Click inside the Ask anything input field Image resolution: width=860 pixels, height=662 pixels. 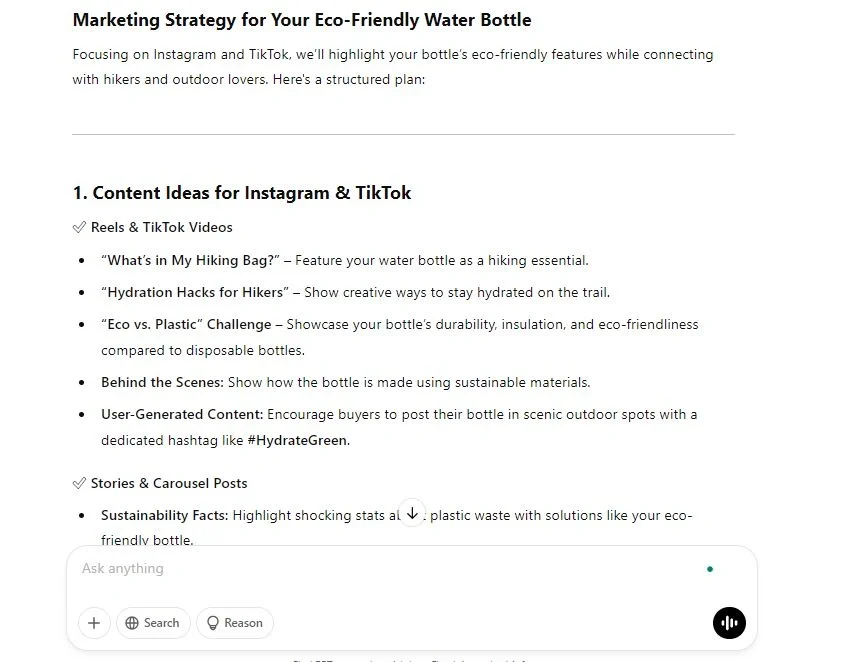click(x=300, y=568)
